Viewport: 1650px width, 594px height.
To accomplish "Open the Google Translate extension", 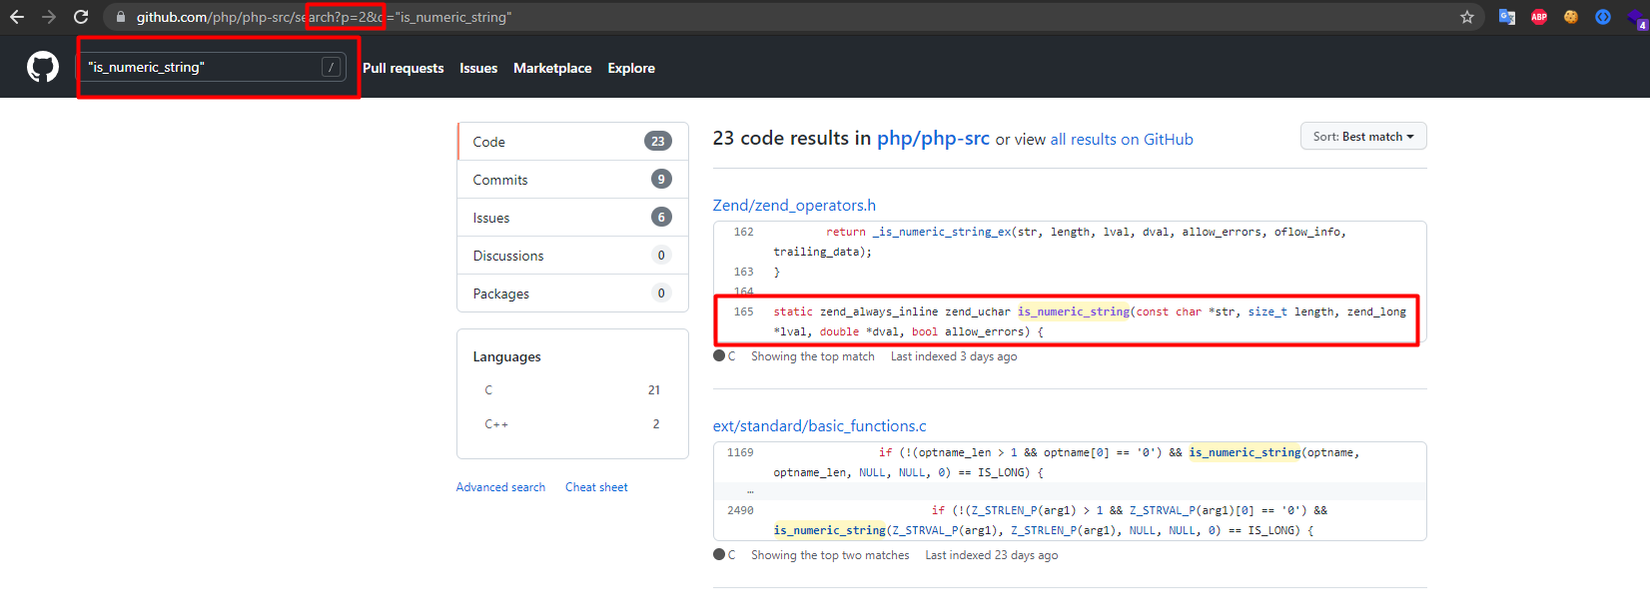I will (x=1507, y=17).
